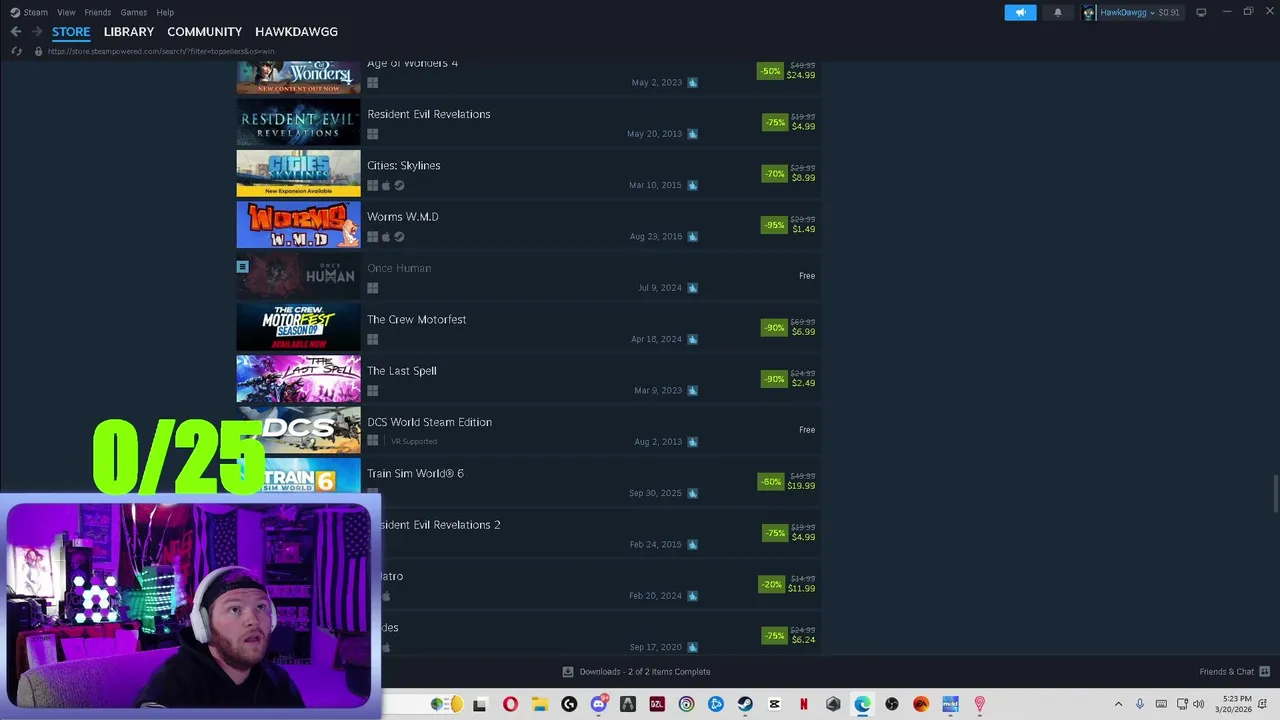Open DCS World Steam Edition listing
The height and width of the screenshot is (720, 1280).
tap(528, 430)
